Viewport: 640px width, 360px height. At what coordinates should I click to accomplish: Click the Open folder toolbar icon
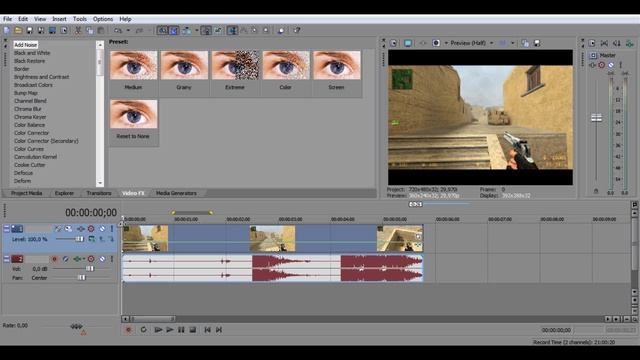point(18,31)
